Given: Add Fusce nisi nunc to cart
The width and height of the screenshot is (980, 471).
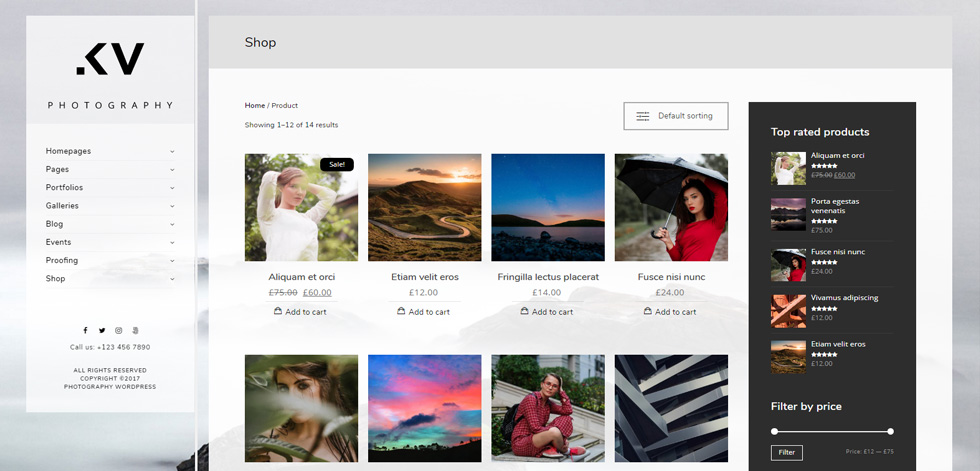Looking at the screenshot, I should point(671,312).
